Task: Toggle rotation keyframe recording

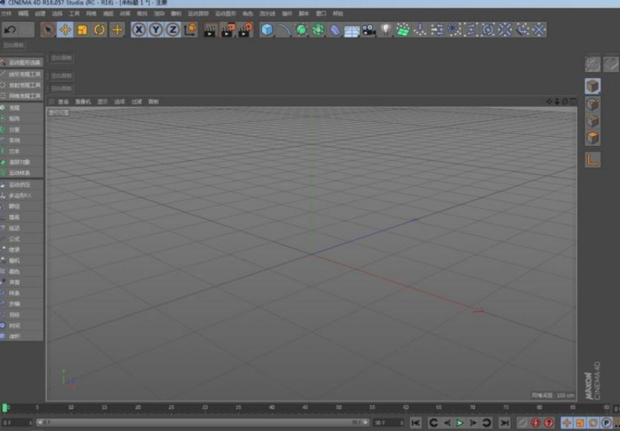Action: (x=593, y=423)
